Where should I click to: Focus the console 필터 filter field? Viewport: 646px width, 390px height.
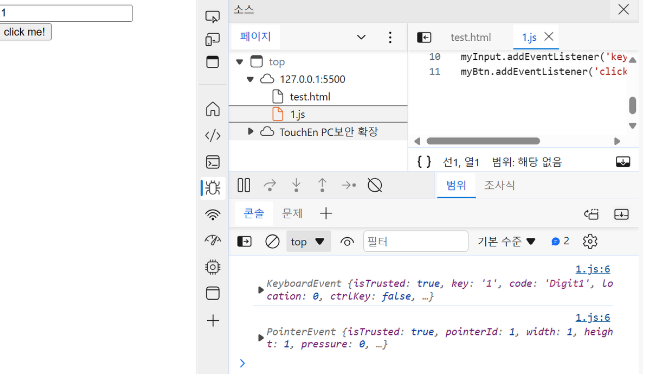pos(416,241)
